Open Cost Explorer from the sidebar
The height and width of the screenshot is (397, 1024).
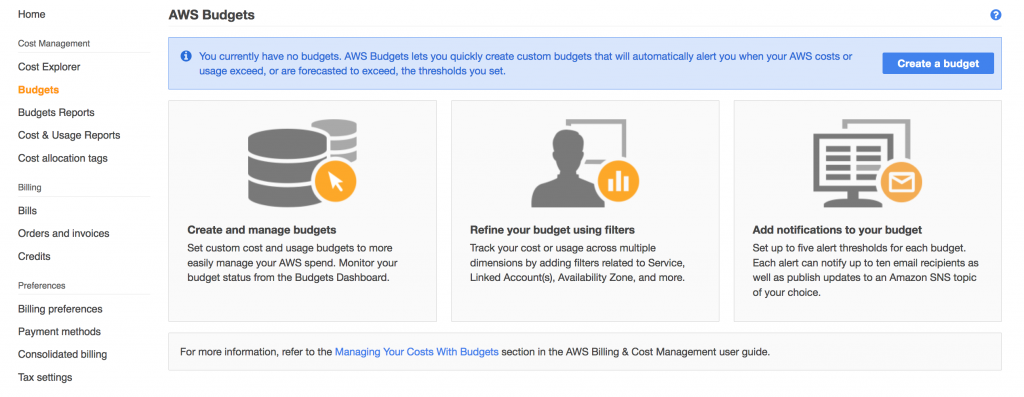[49, 67]
